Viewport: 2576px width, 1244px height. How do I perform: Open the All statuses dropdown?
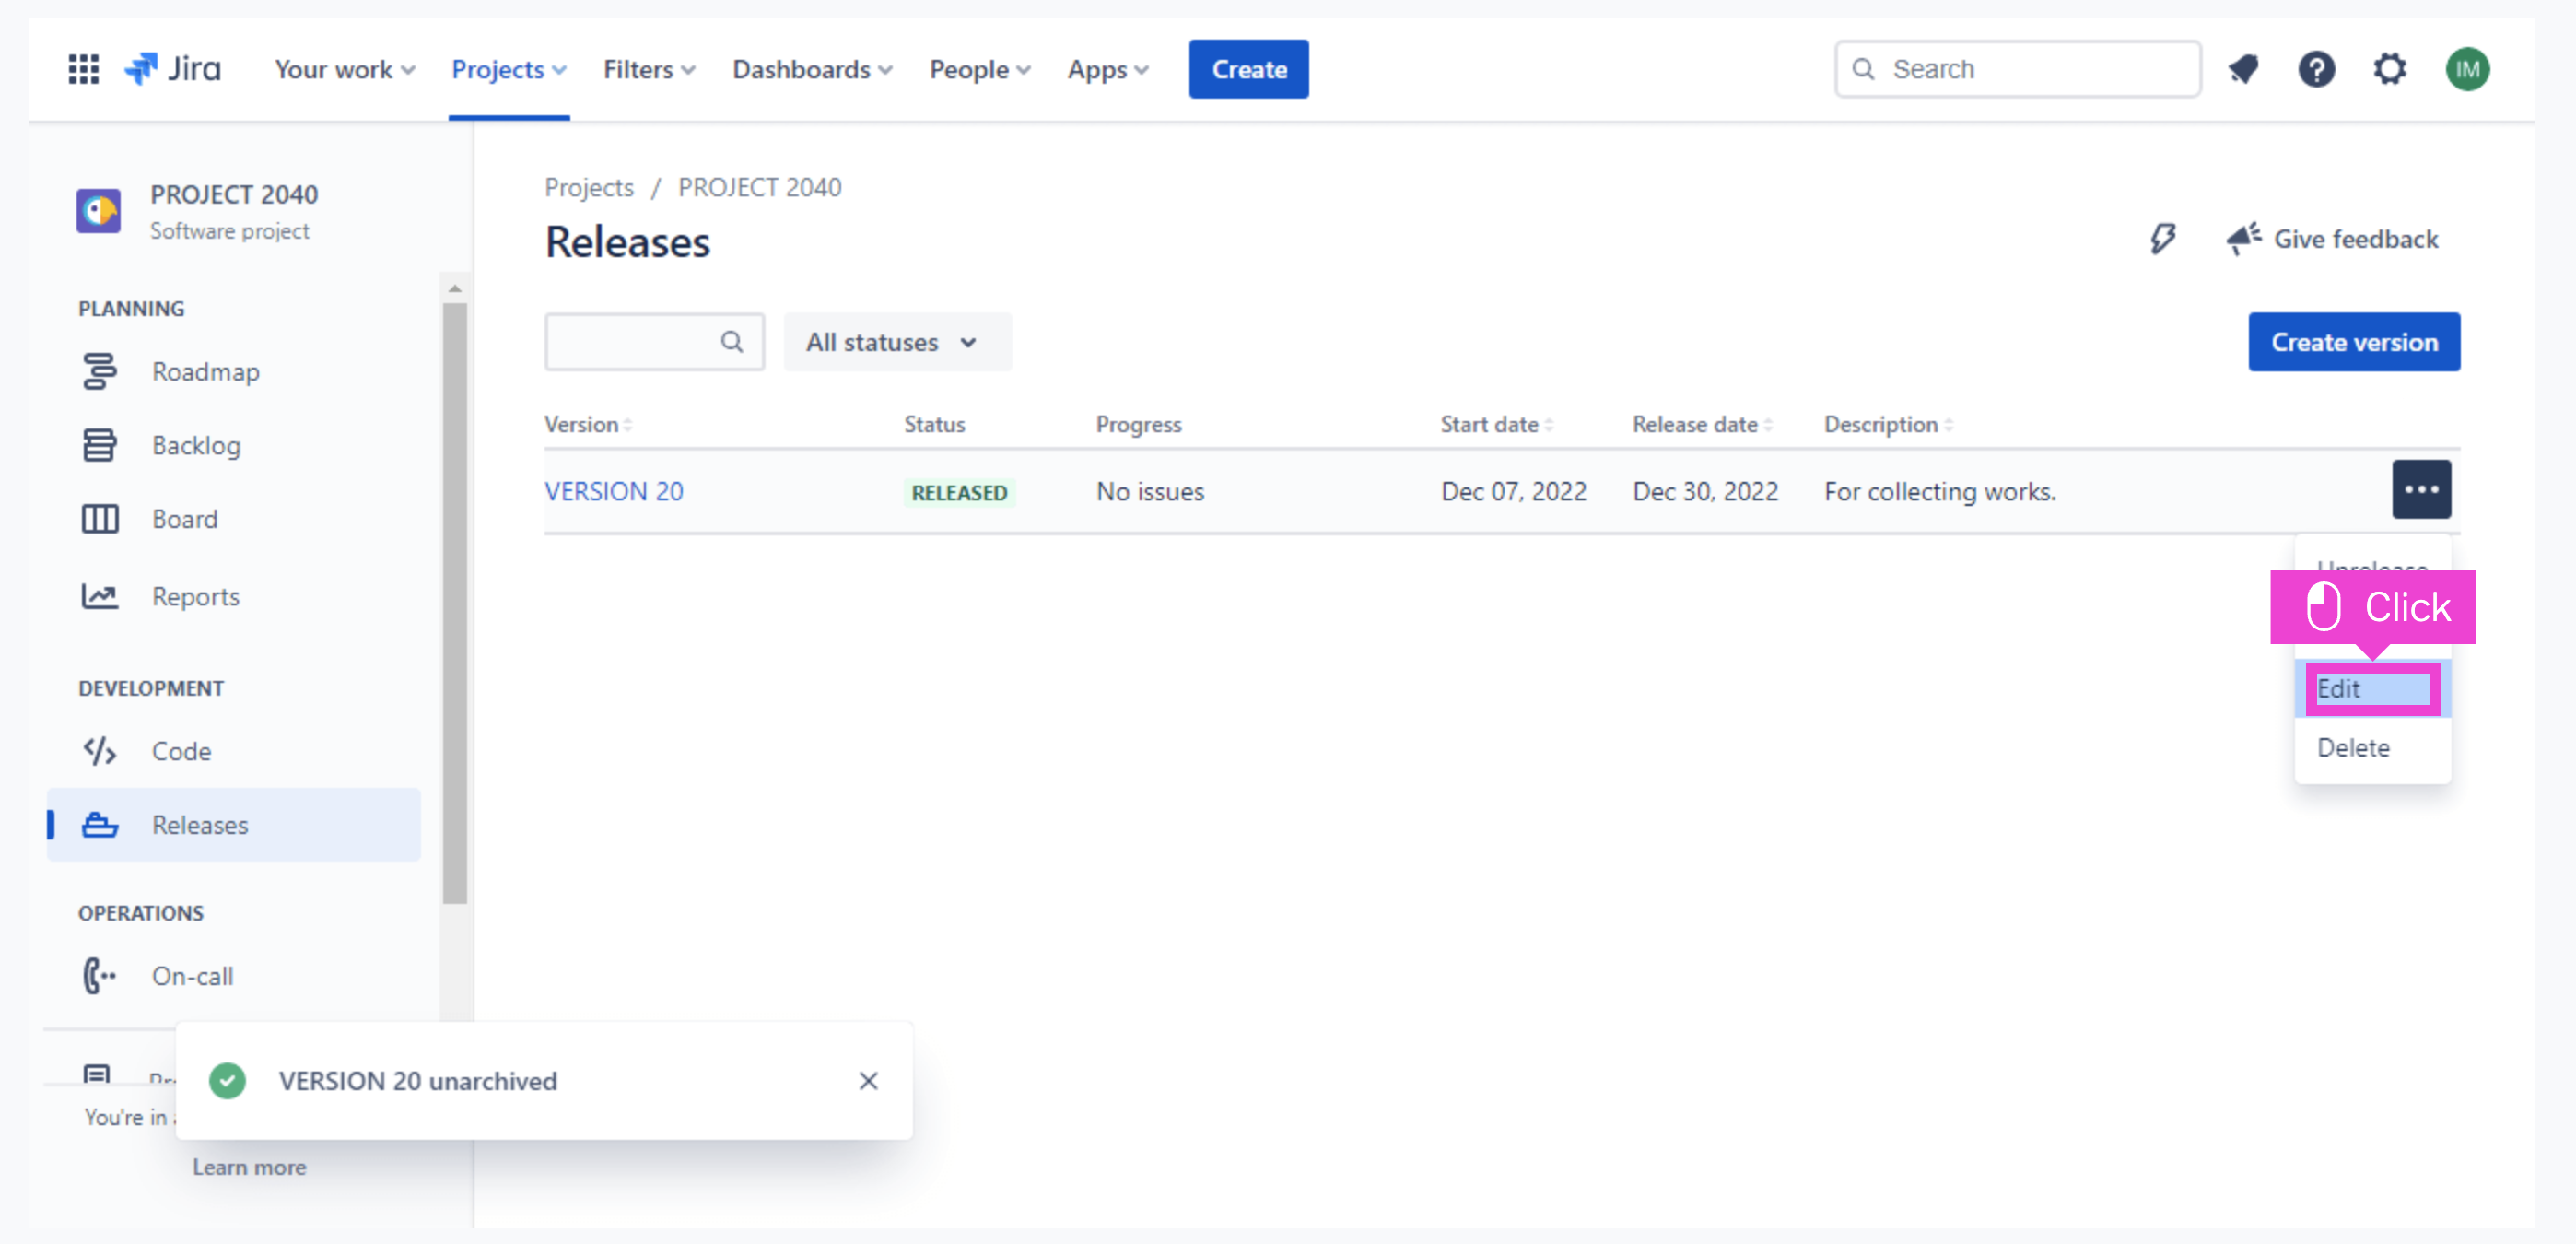[897, 342]
